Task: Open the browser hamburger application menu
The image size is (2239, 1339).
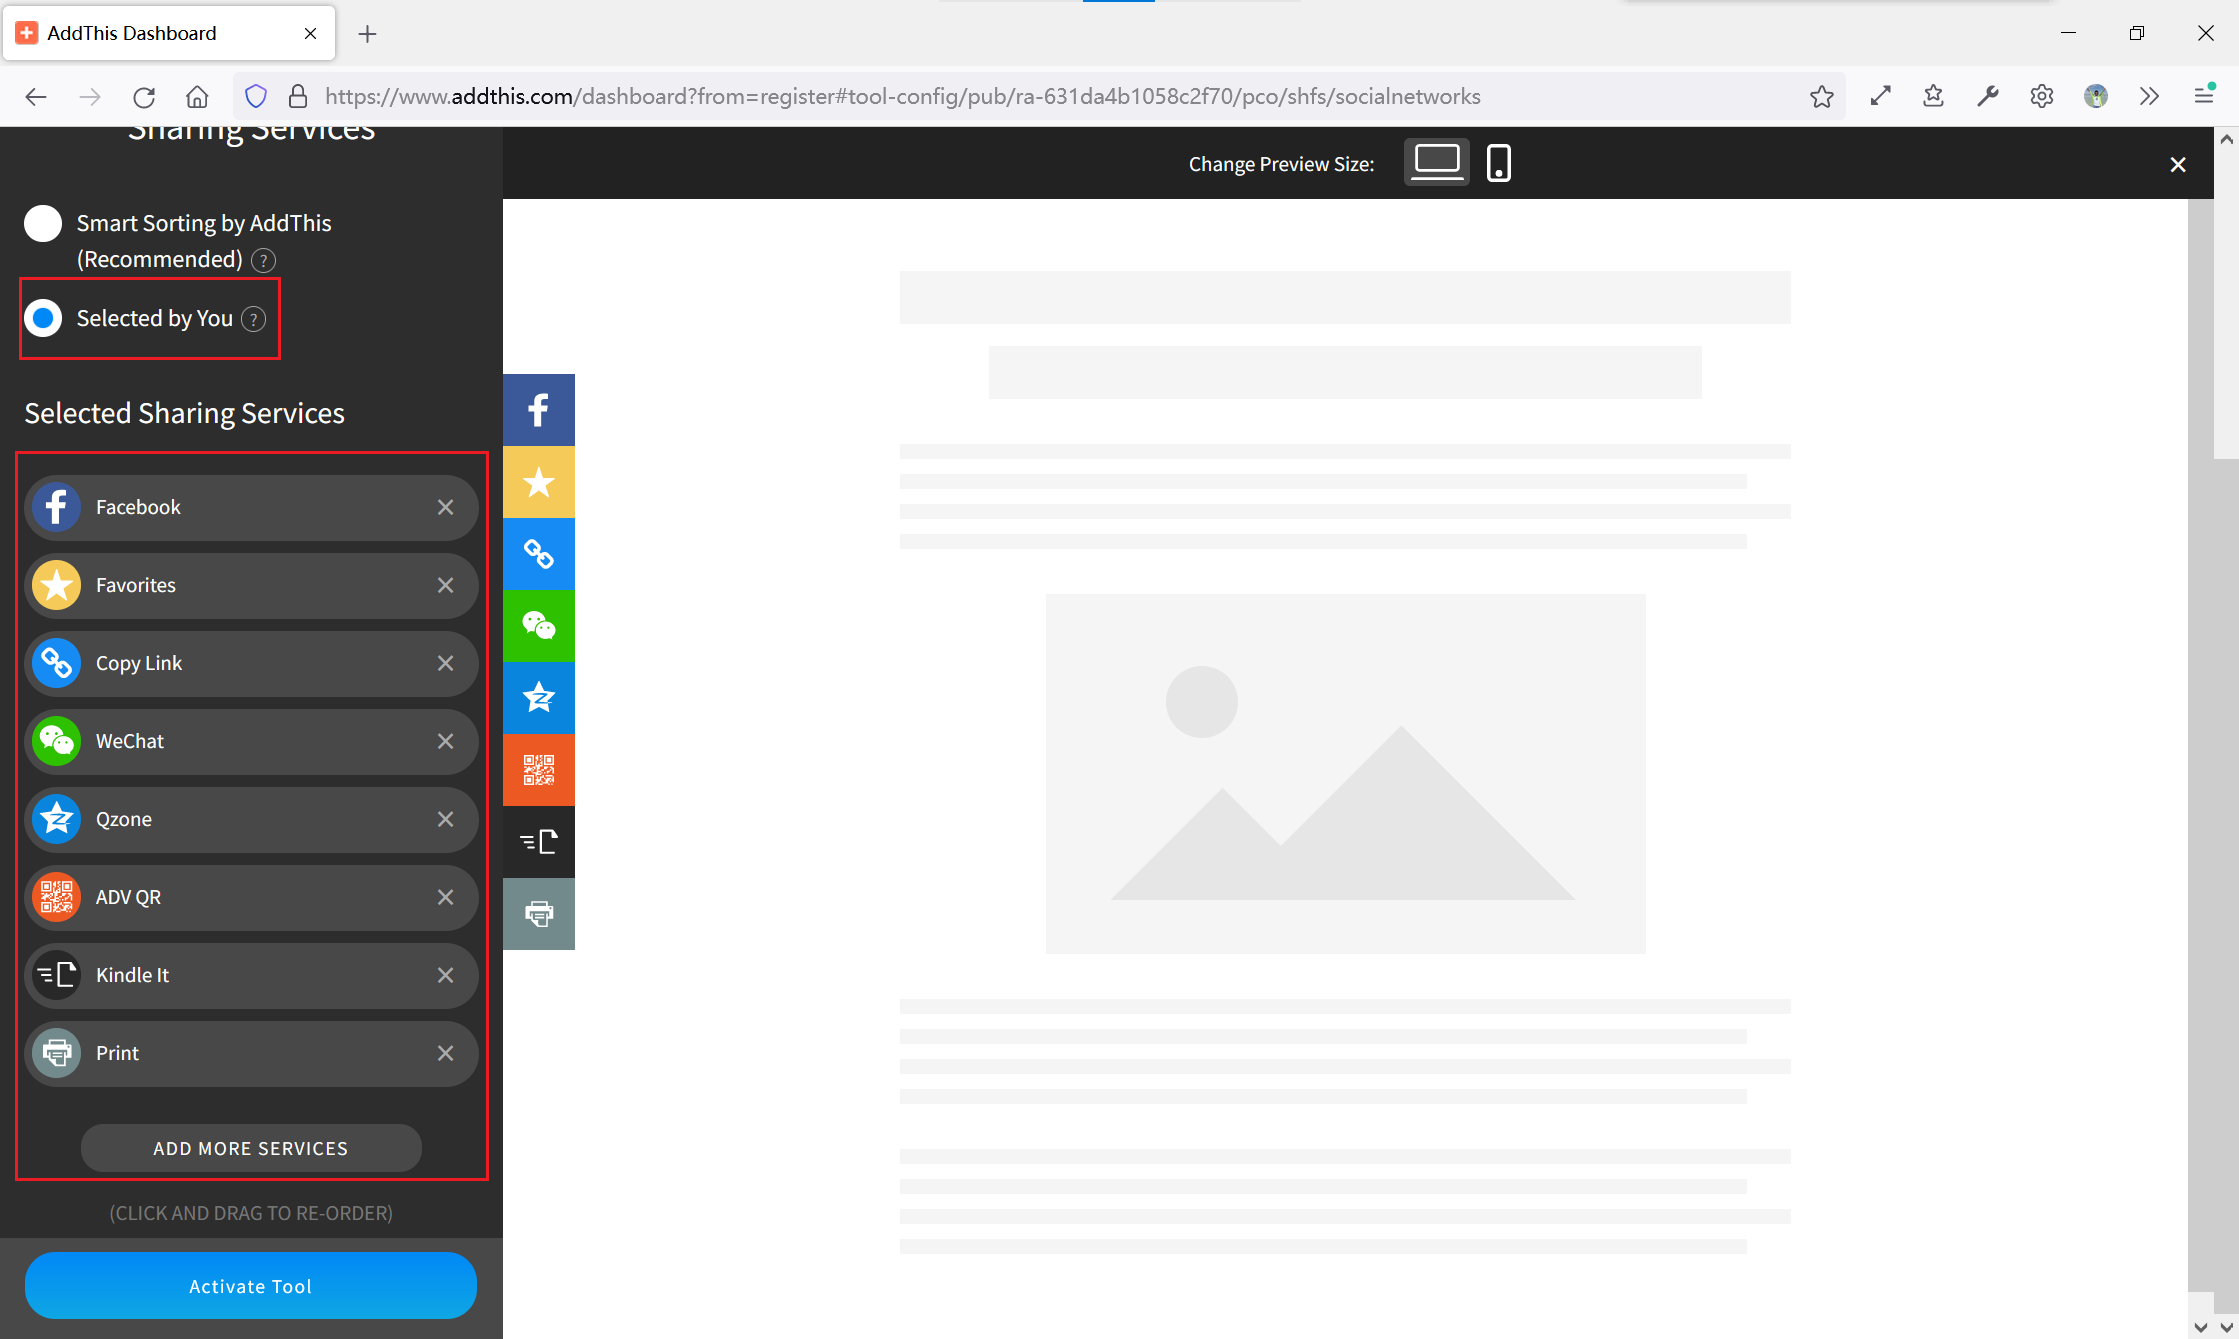Action: point(2203,96)
